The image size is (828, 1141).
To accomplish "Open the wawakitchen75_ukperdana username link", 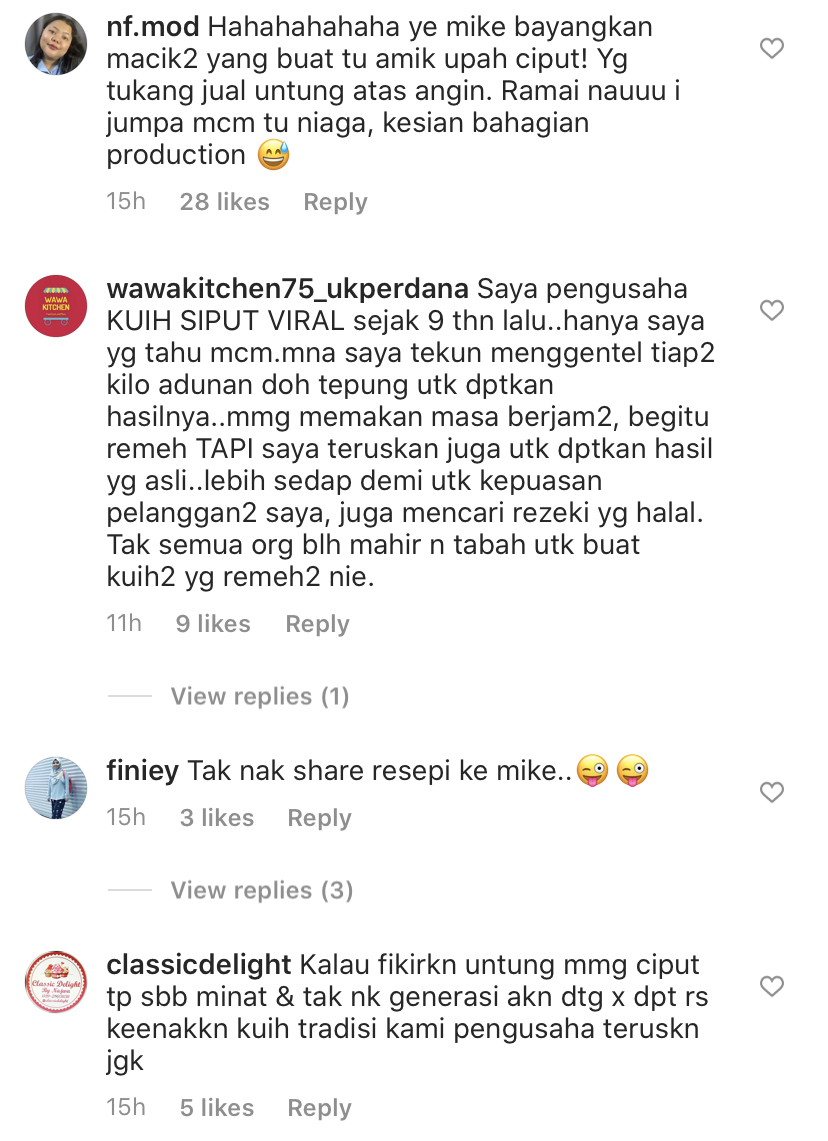I will point(287,290).
